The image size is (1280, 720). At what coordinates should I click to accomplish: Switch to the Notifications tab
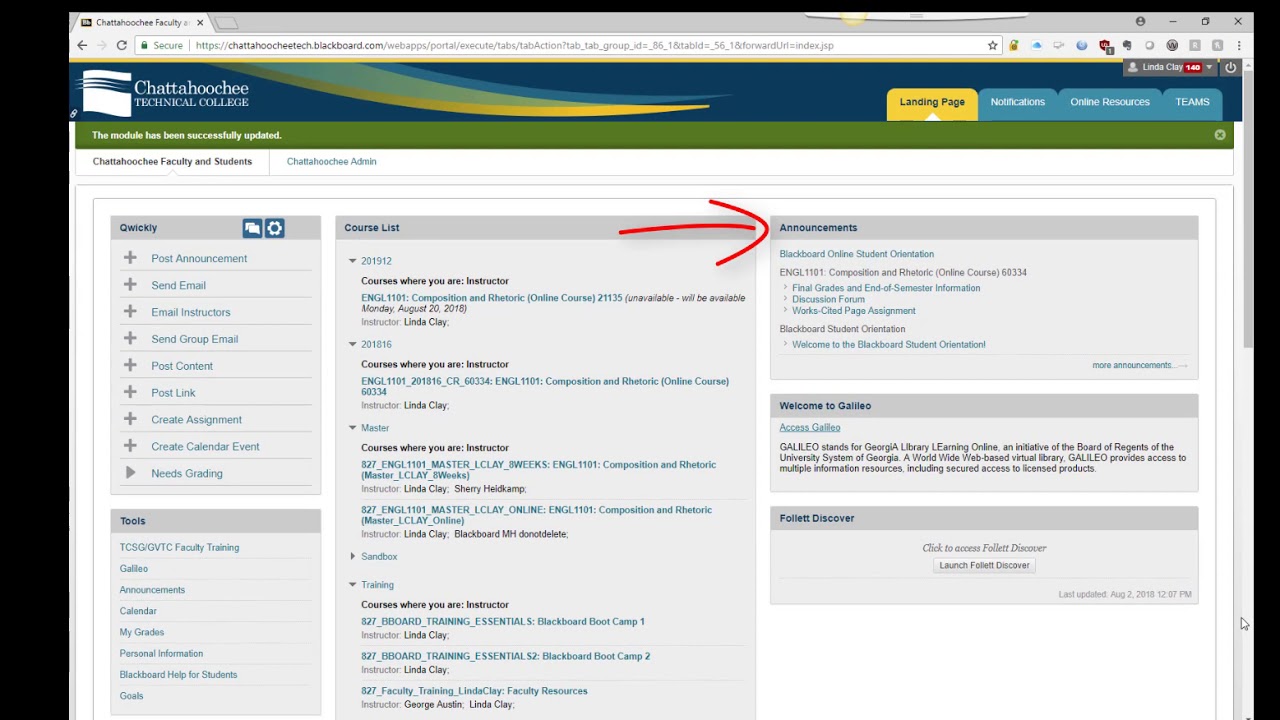click(1018, 102)
